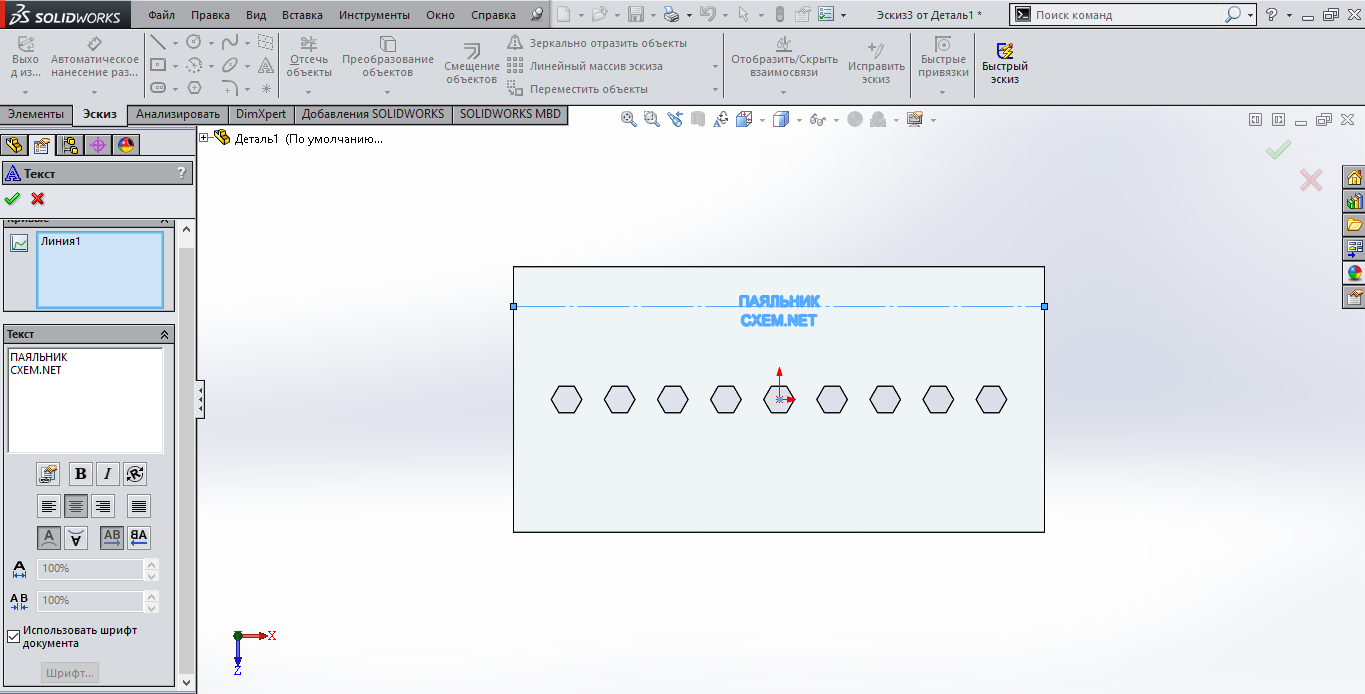Viewport: 1365px width, 694px height.
Task: Collapse the Текст section chevron
Action: tap(164, 334)
